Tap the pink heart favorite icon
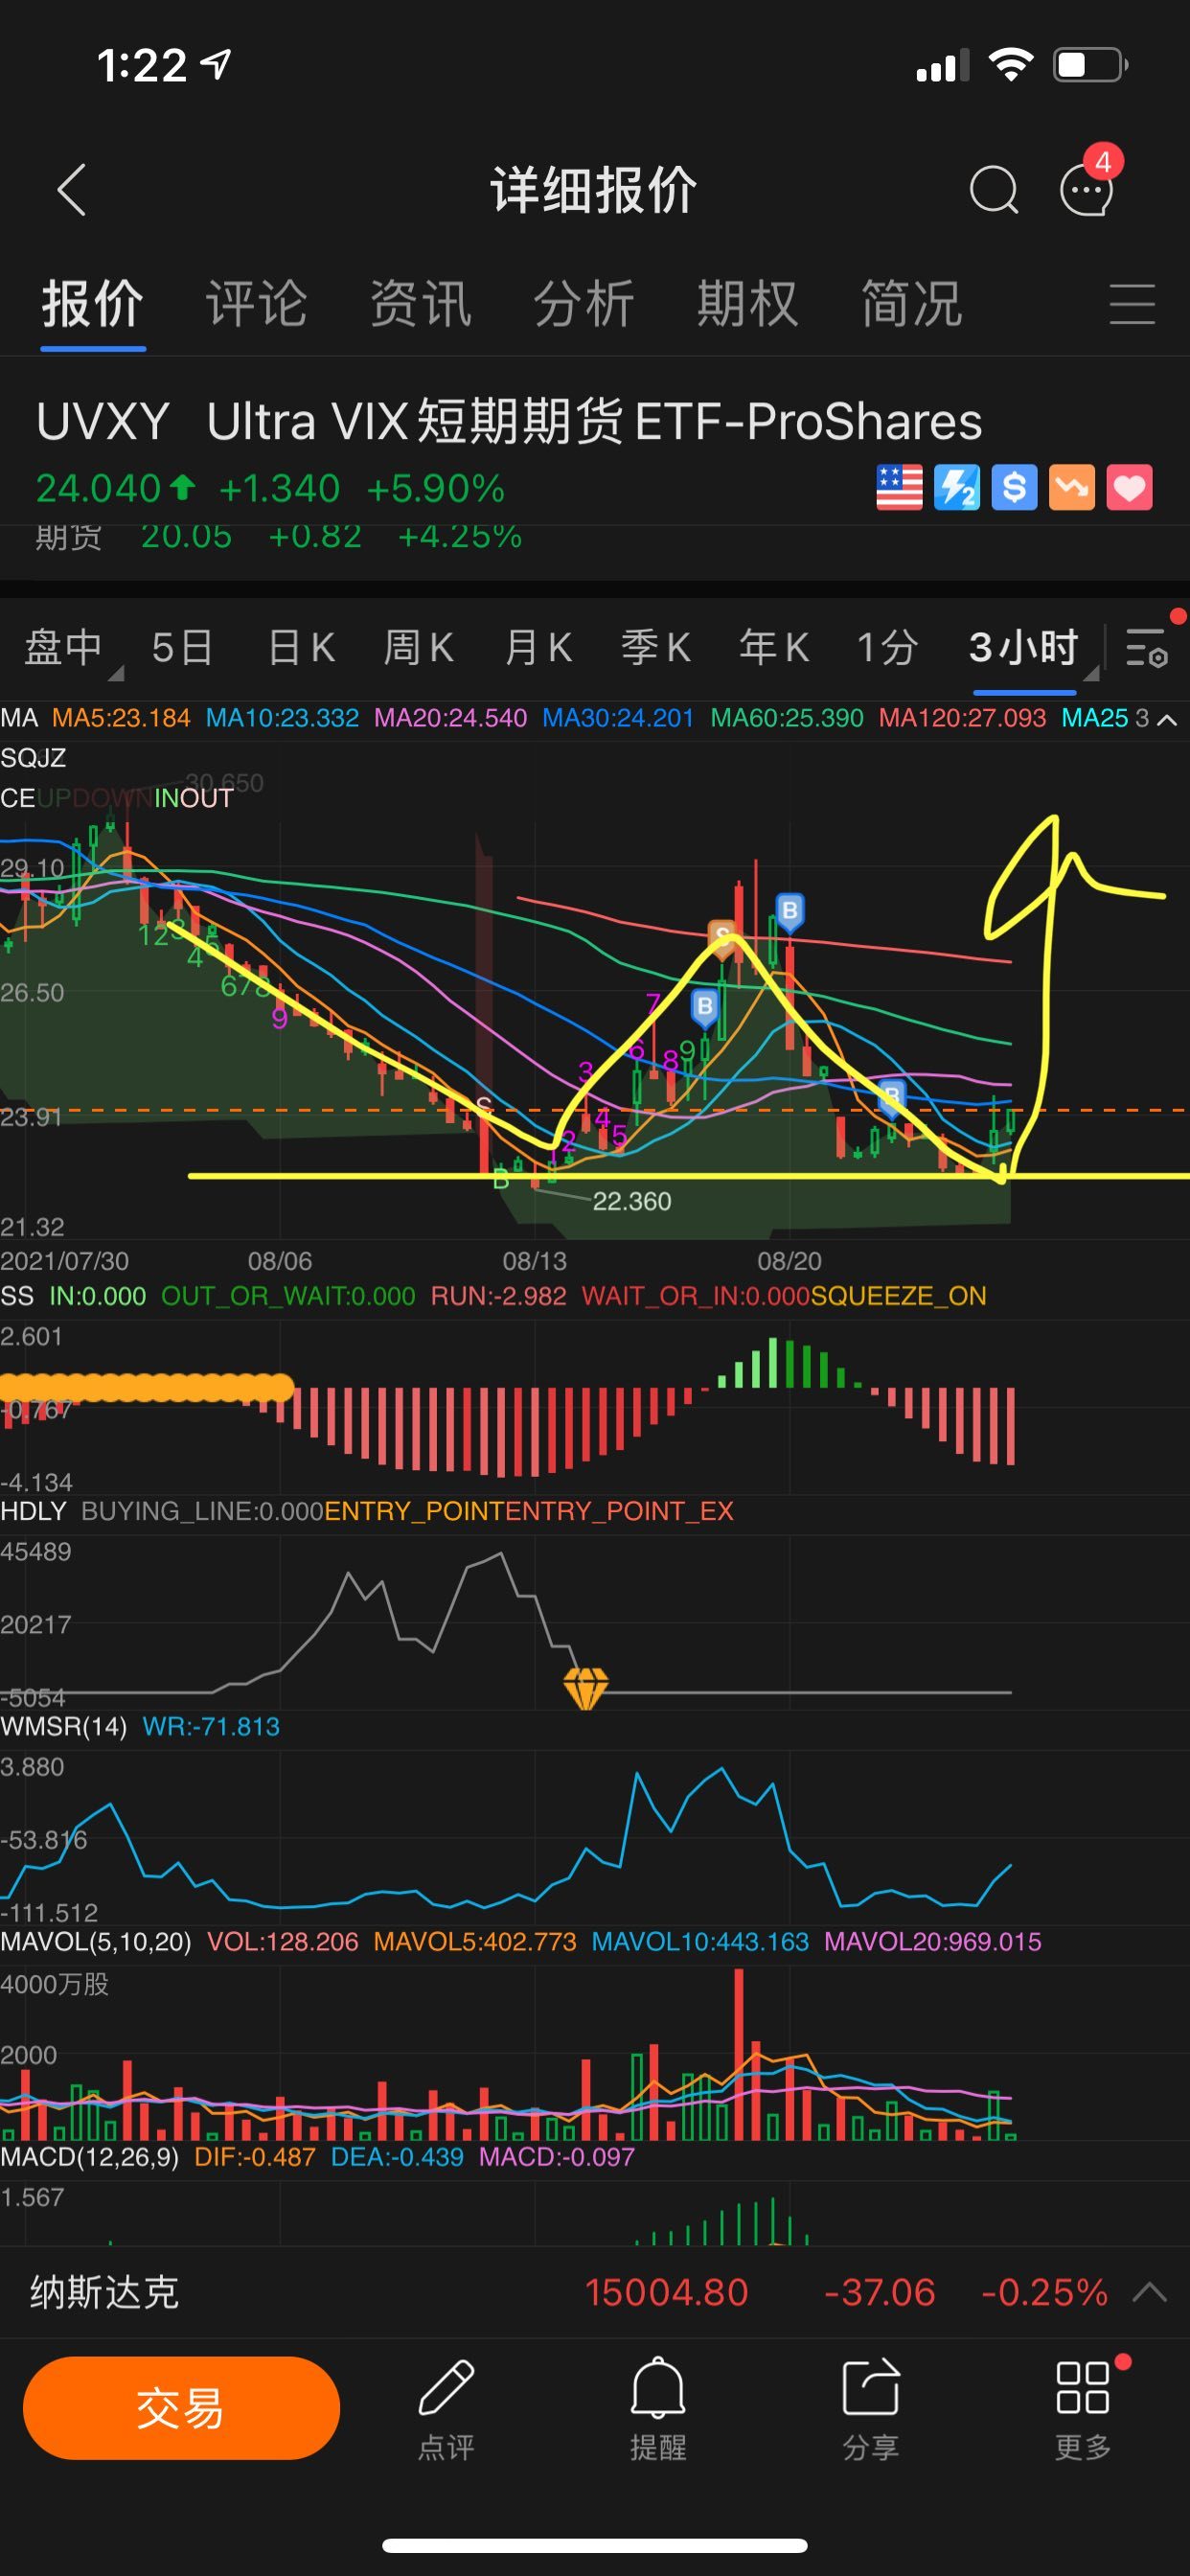The width and height of the screenshot is (1190, 2576). coord(1129,488)
